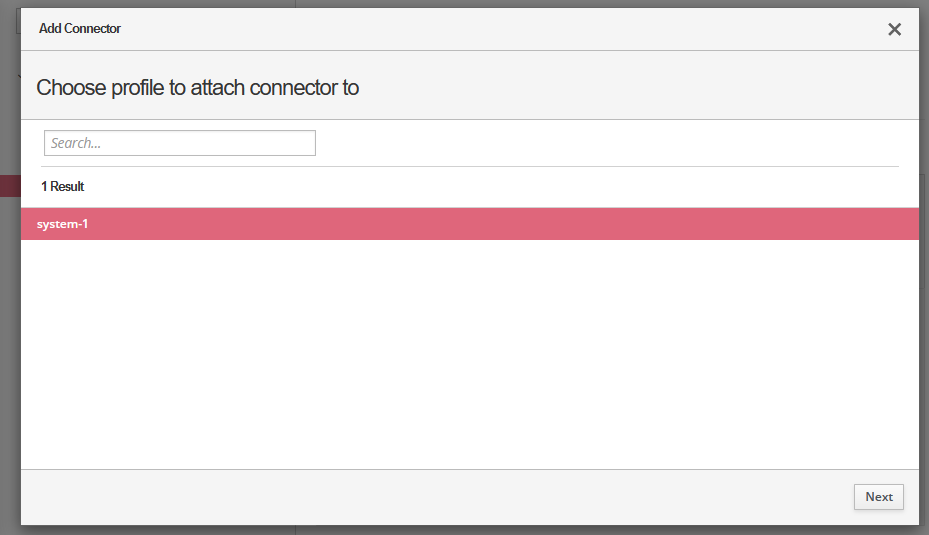Click the system-1 profile name text

tap(62, 224)
